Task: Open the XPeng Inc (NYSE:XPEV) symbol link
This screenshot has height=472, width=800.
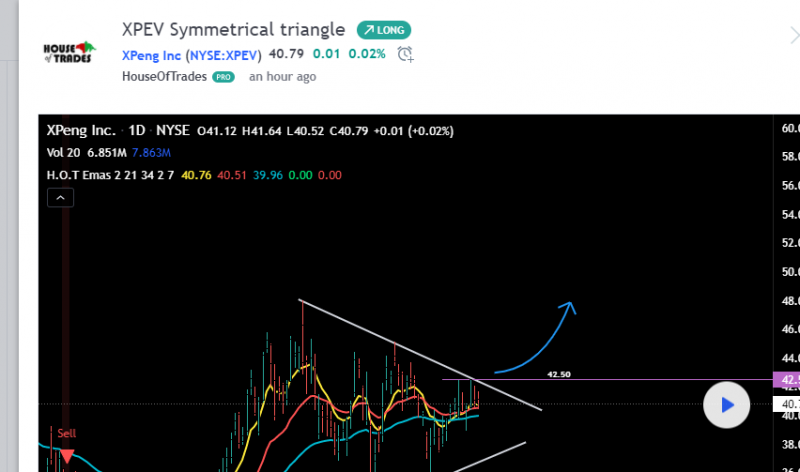Action: (191, 55)
